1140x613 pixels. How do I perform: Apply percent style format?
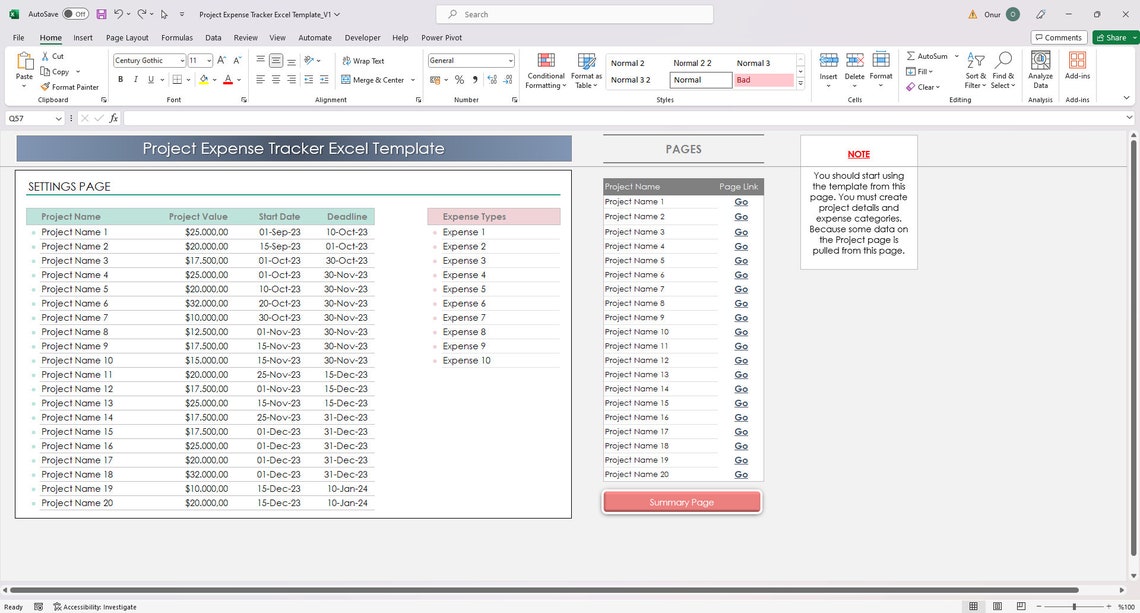pyautogui.click(x=459, y=80)
